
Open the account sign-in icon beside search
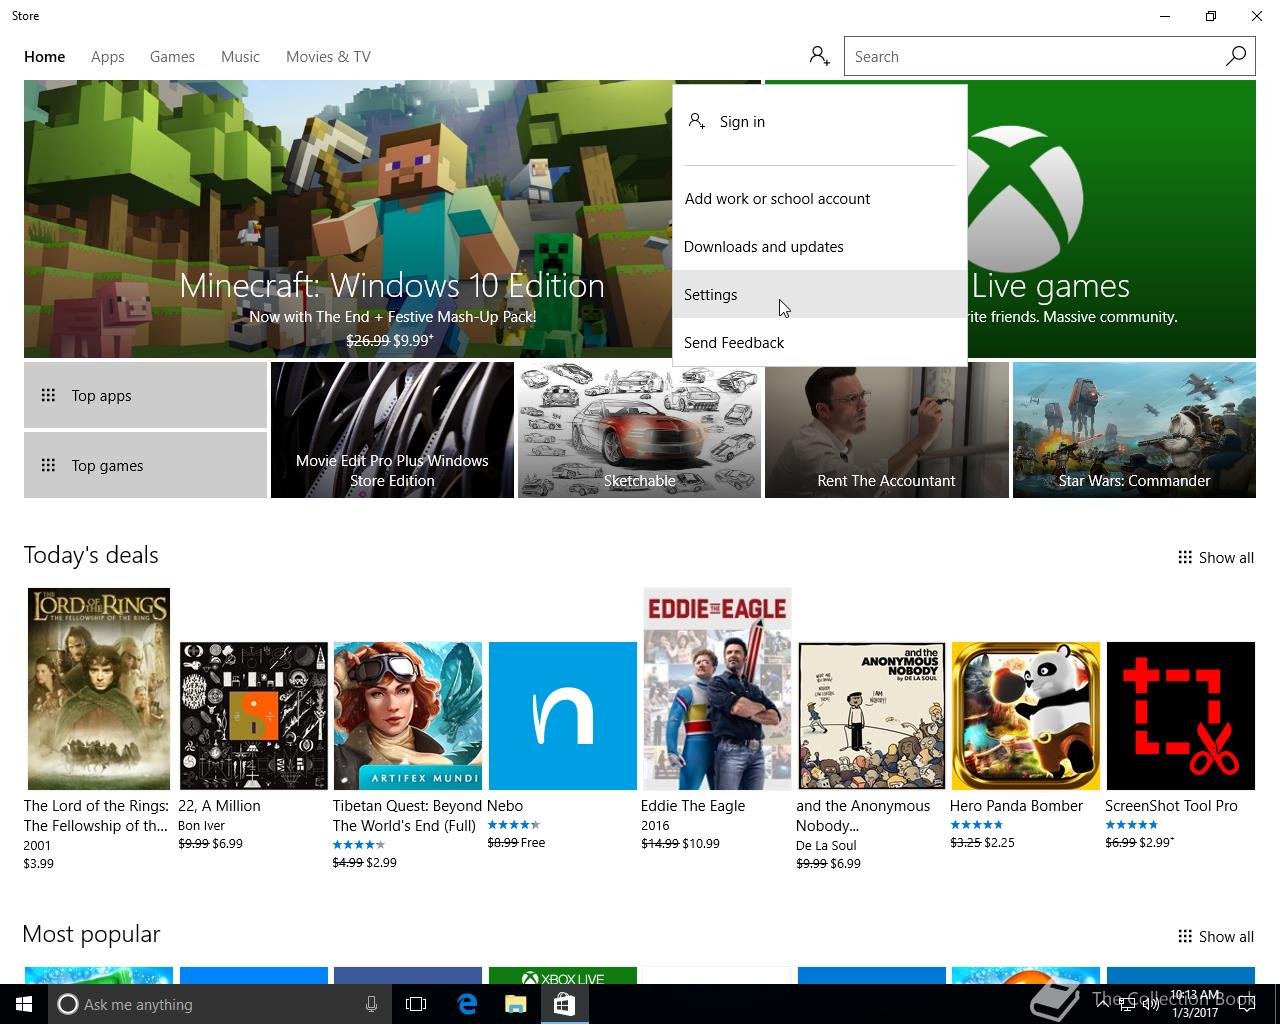pos(820,56)
